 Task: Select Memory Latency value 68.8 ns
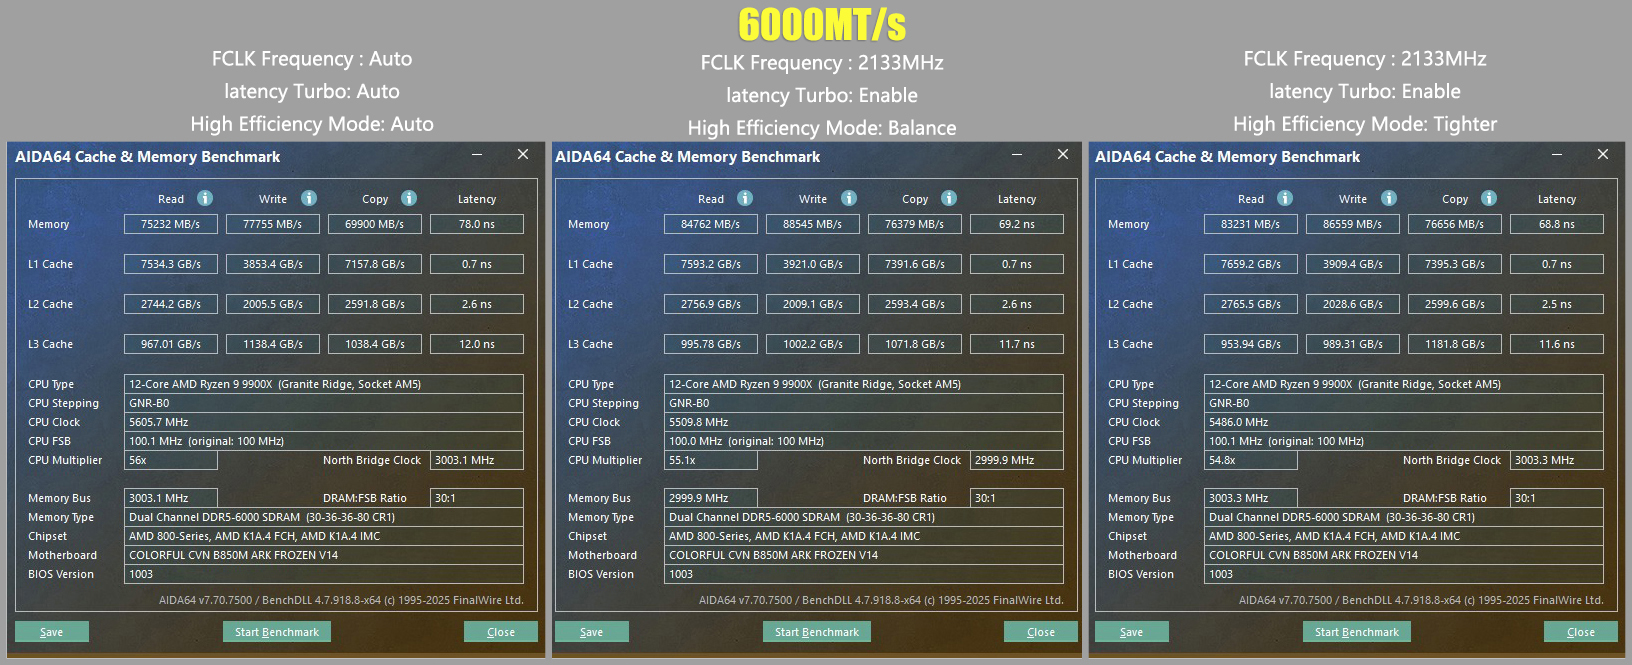click(1557, 224)
